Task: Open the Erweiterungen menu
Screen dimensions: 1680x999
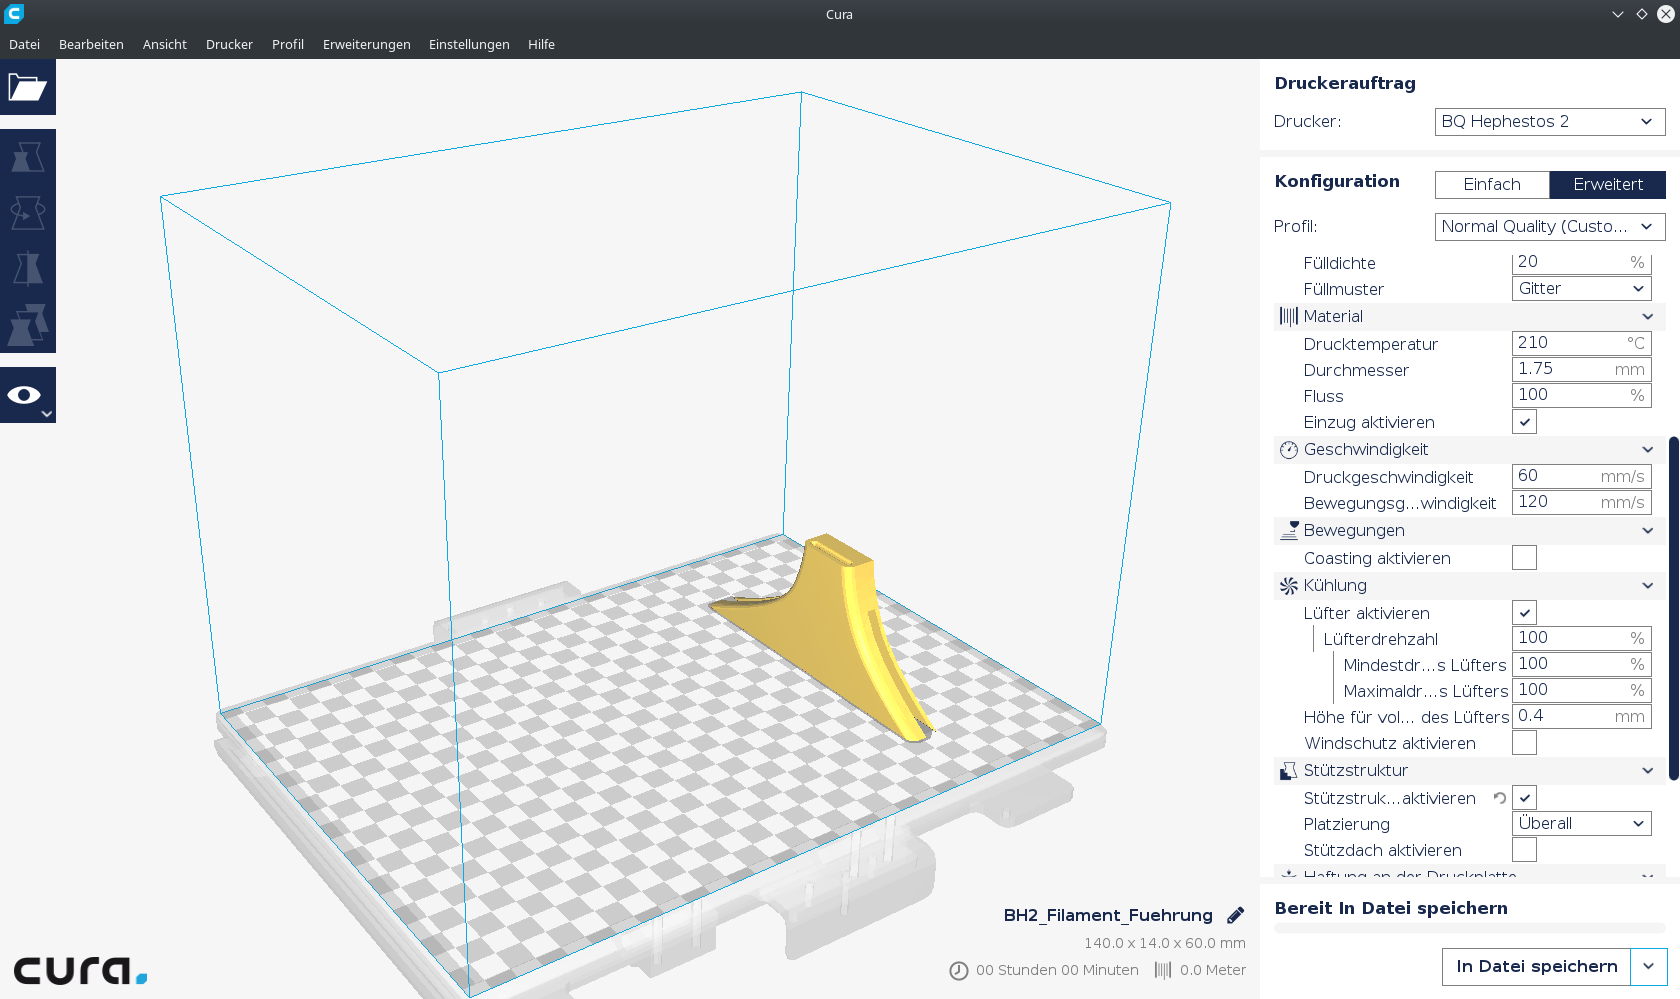Action: click(366, 44)
